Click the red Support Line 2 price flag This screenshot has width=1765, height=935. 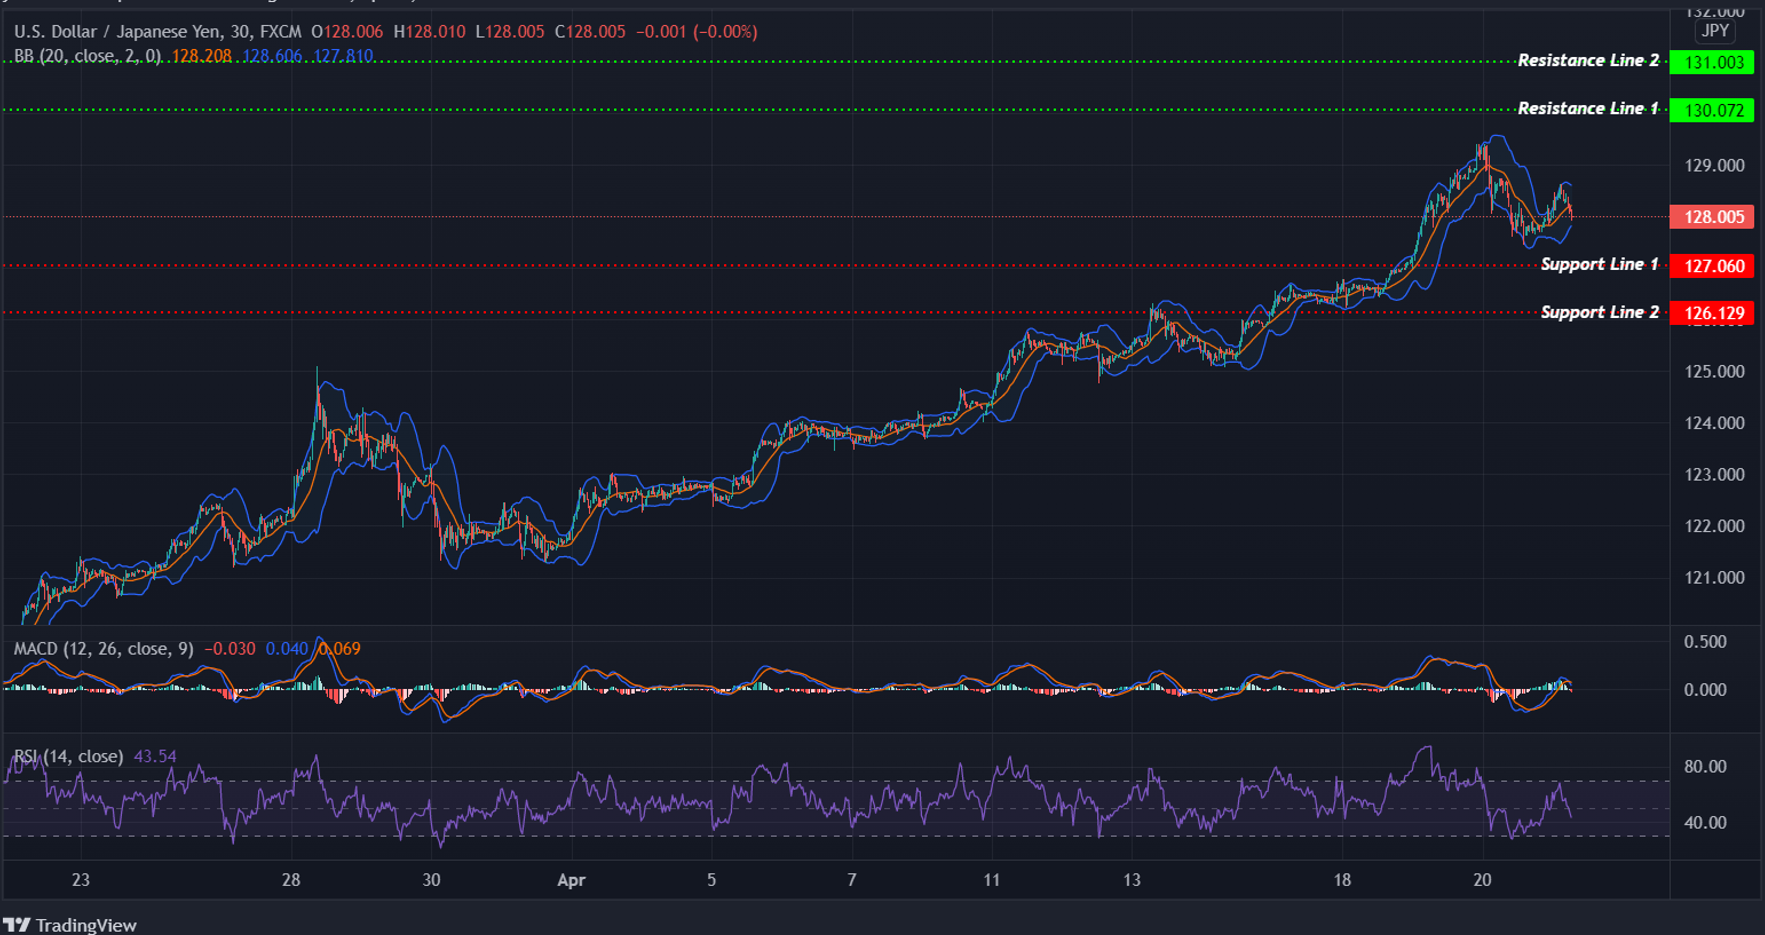1711,313
